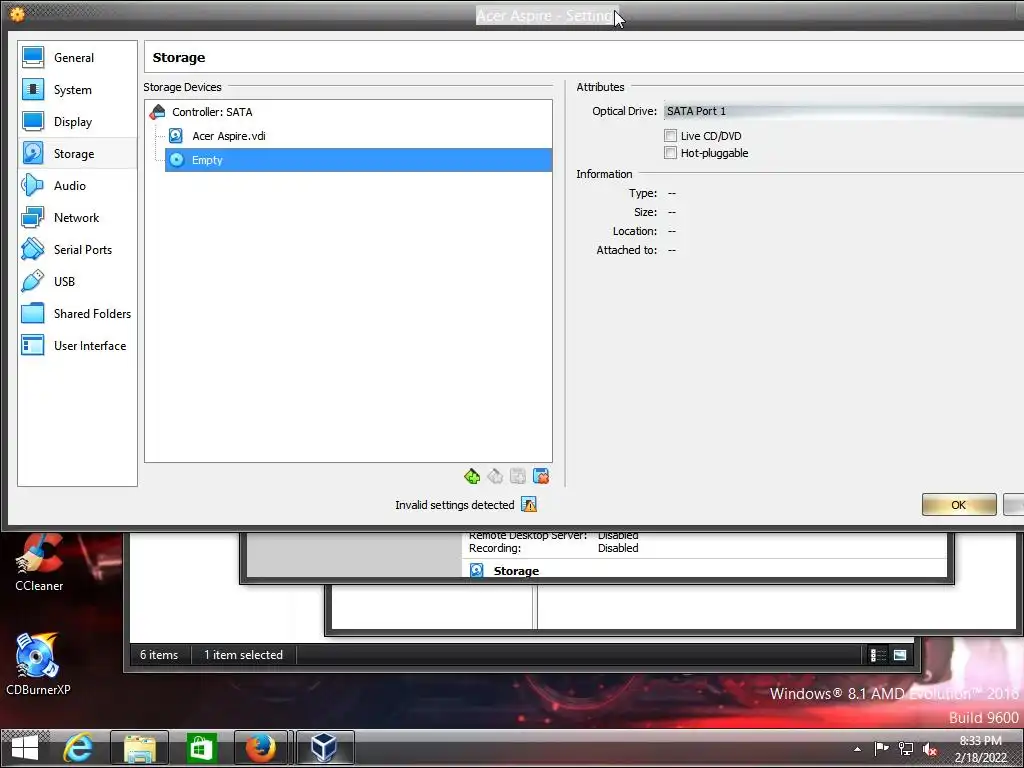The image size is (1024, 768).
Task: Click the network tray icon
Action: pos(906,748)
